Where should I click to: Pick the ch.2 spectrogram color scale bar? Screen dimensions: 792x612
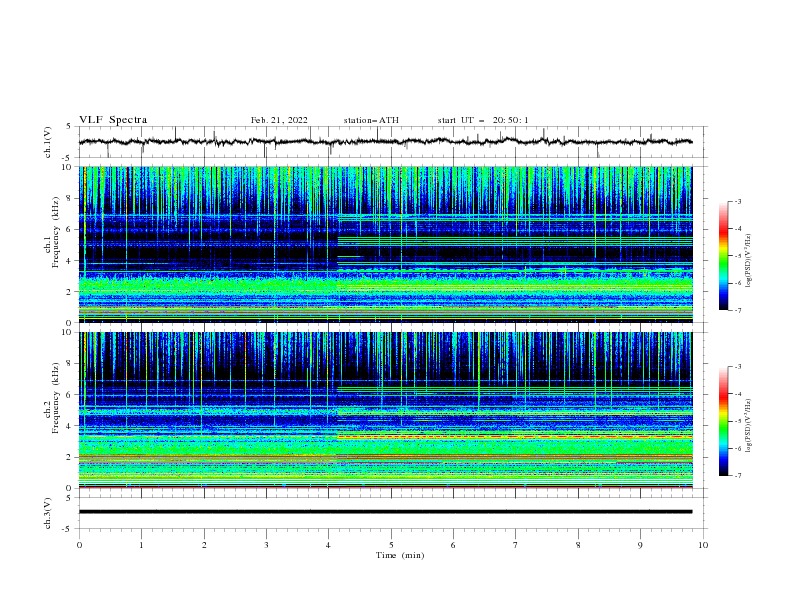723,421
